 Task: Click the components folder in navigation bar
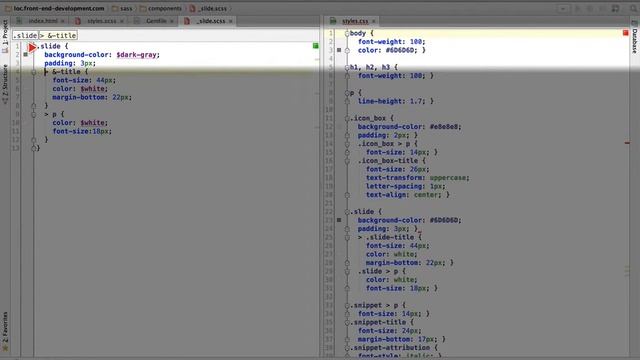pyautogui.click(x=160, y=8)
